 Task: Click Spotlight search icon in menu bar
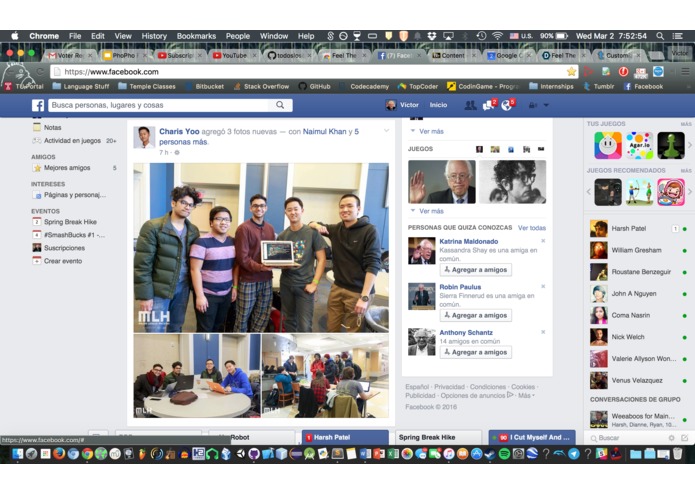[660, 36]
